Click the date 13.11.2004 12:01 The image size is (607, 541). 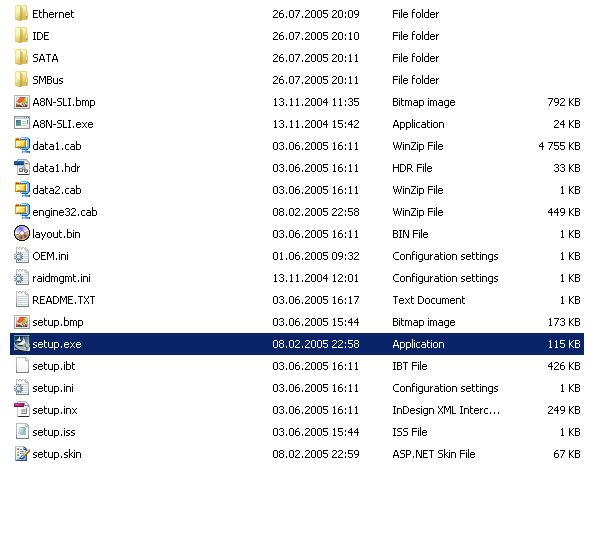pyautogui.click(x=316, y=278)
